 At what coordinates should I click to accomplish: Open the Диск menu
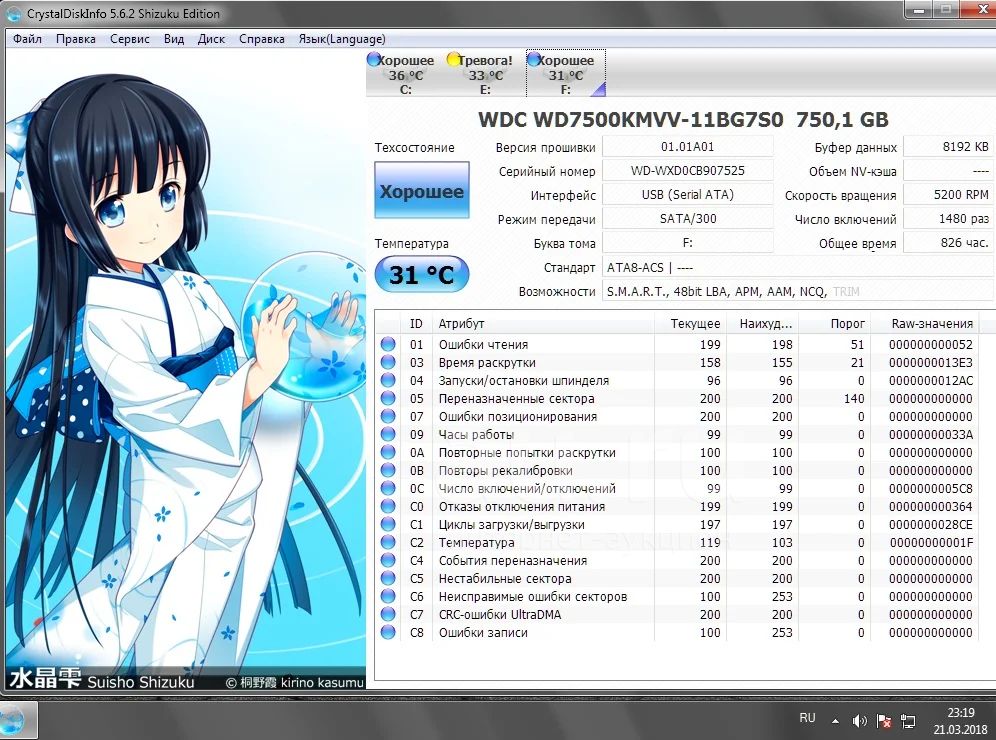[211, 39]
